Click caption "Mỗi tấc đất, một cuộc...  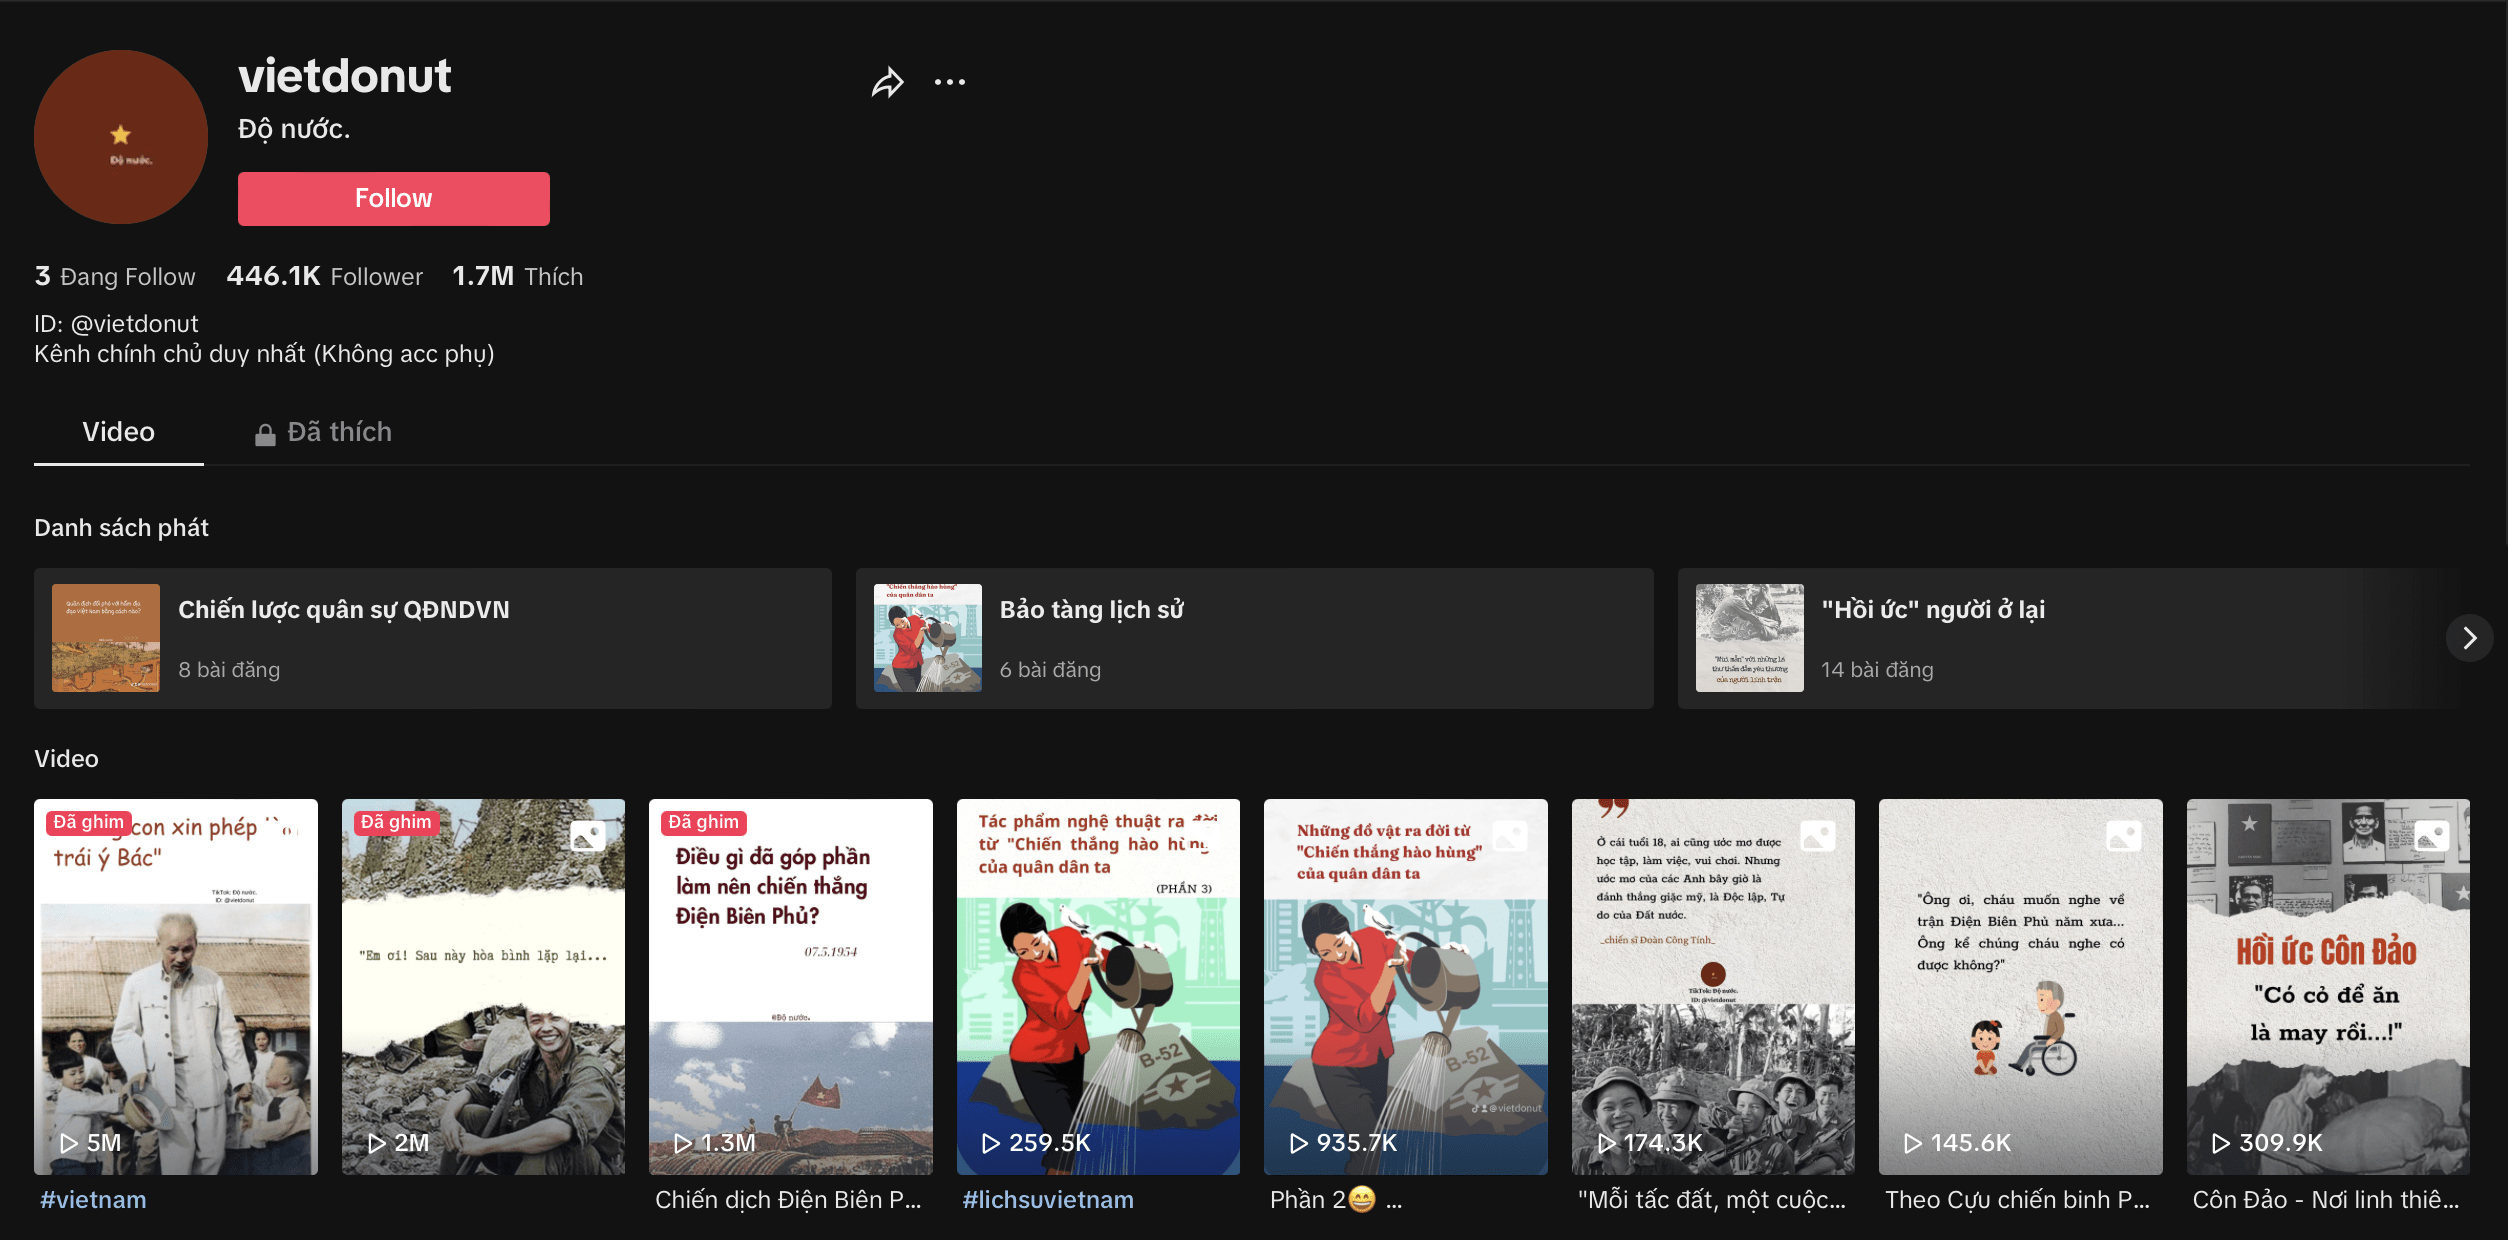pyautogui.click(x=1711, y=1200)
